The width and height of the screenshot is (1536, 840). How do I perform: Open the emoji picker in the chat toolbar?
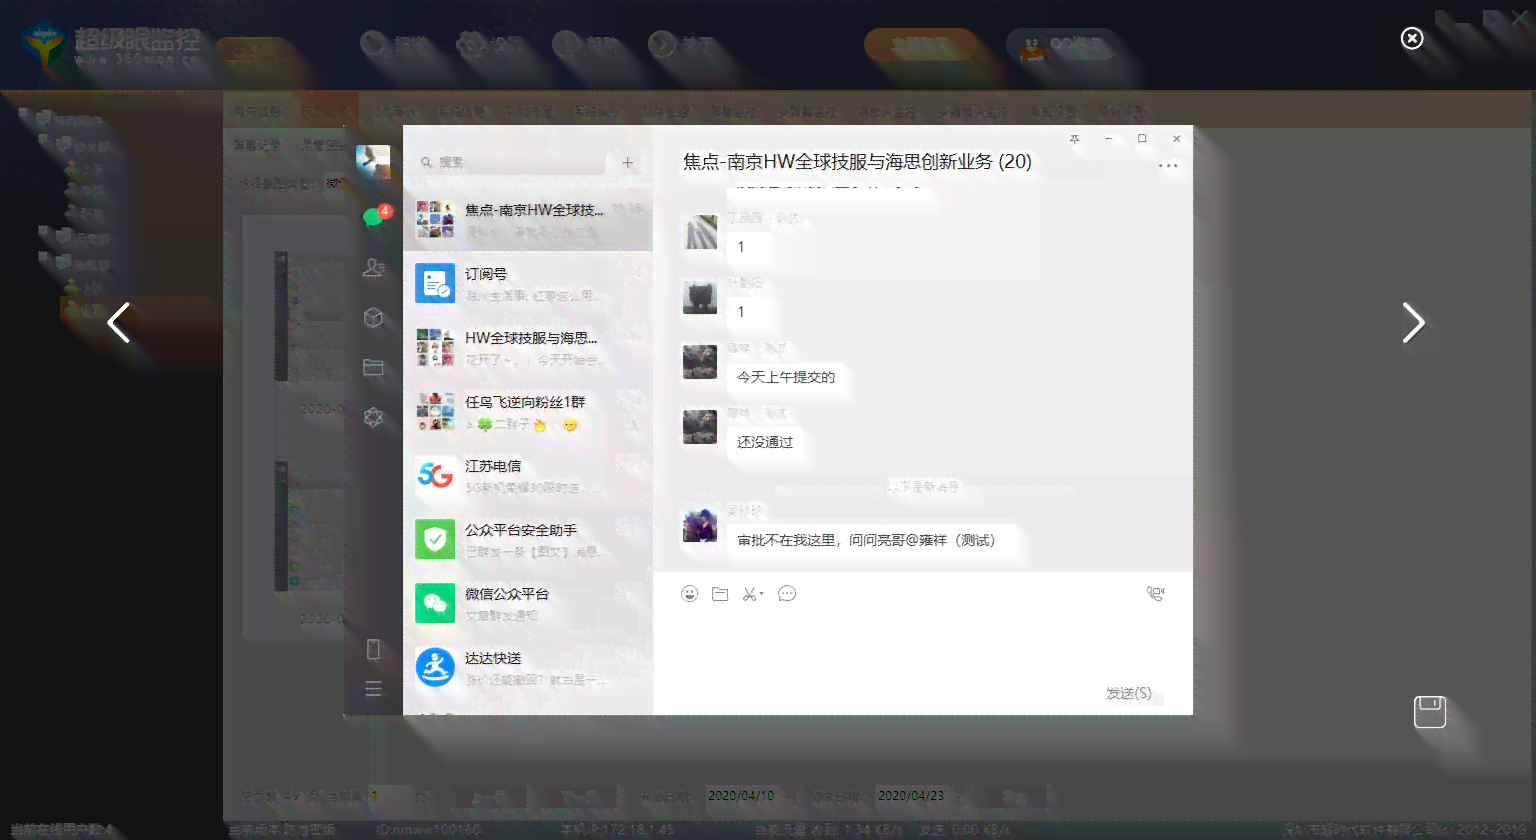pos(690,594)
